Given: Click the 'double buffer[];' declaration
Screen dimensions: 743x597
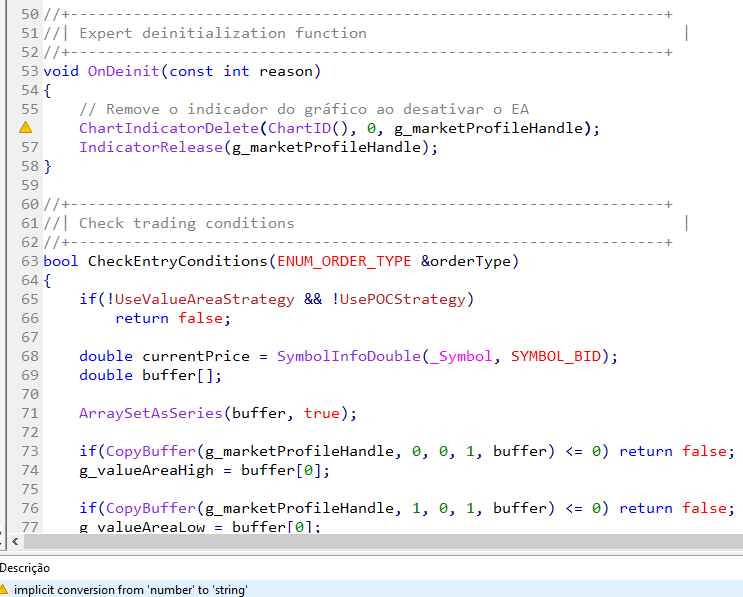Looking at the screenshot, I should pyautogui.click(x=150, y=375).
